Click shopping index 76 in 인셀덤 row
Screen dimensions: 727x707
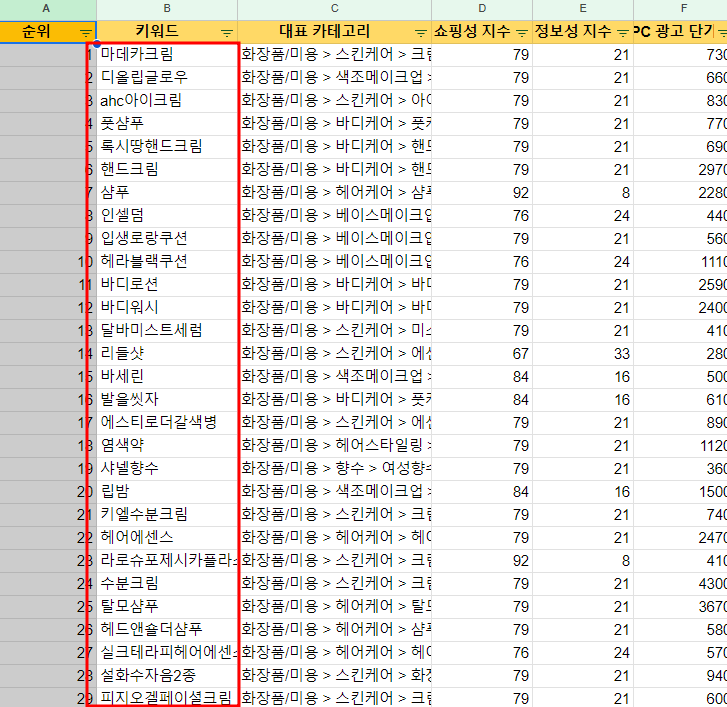tap(482, 216)
